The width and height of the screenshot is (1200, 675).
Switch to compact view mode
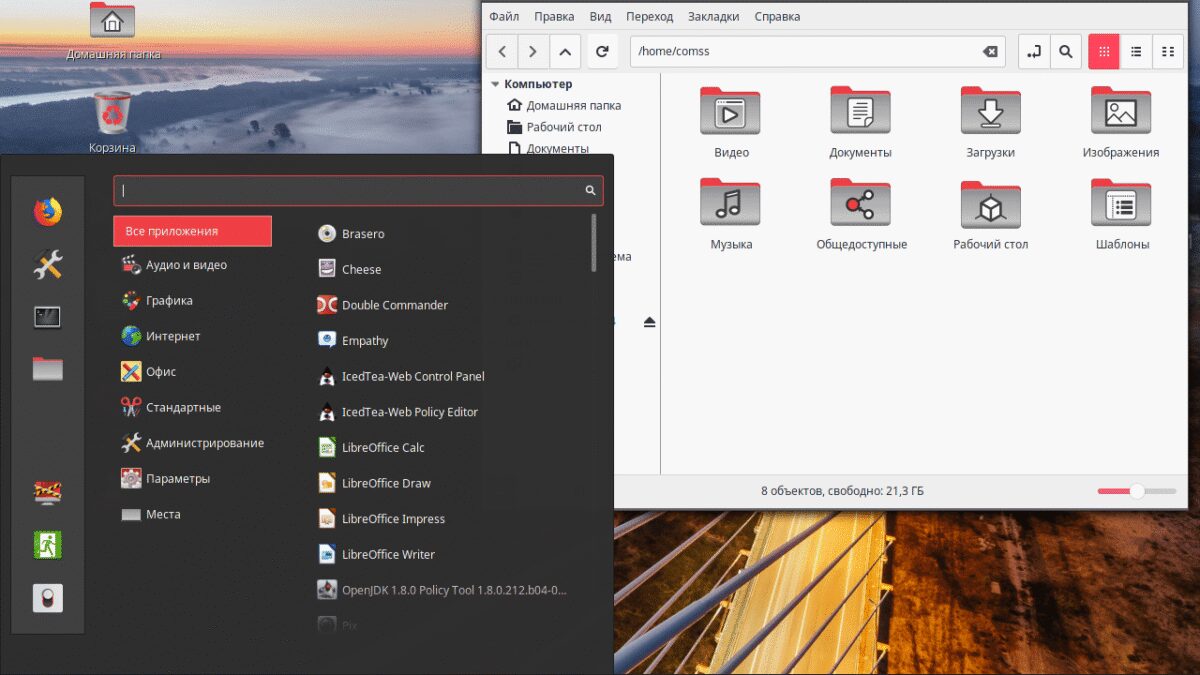[x=1167, y=51]
